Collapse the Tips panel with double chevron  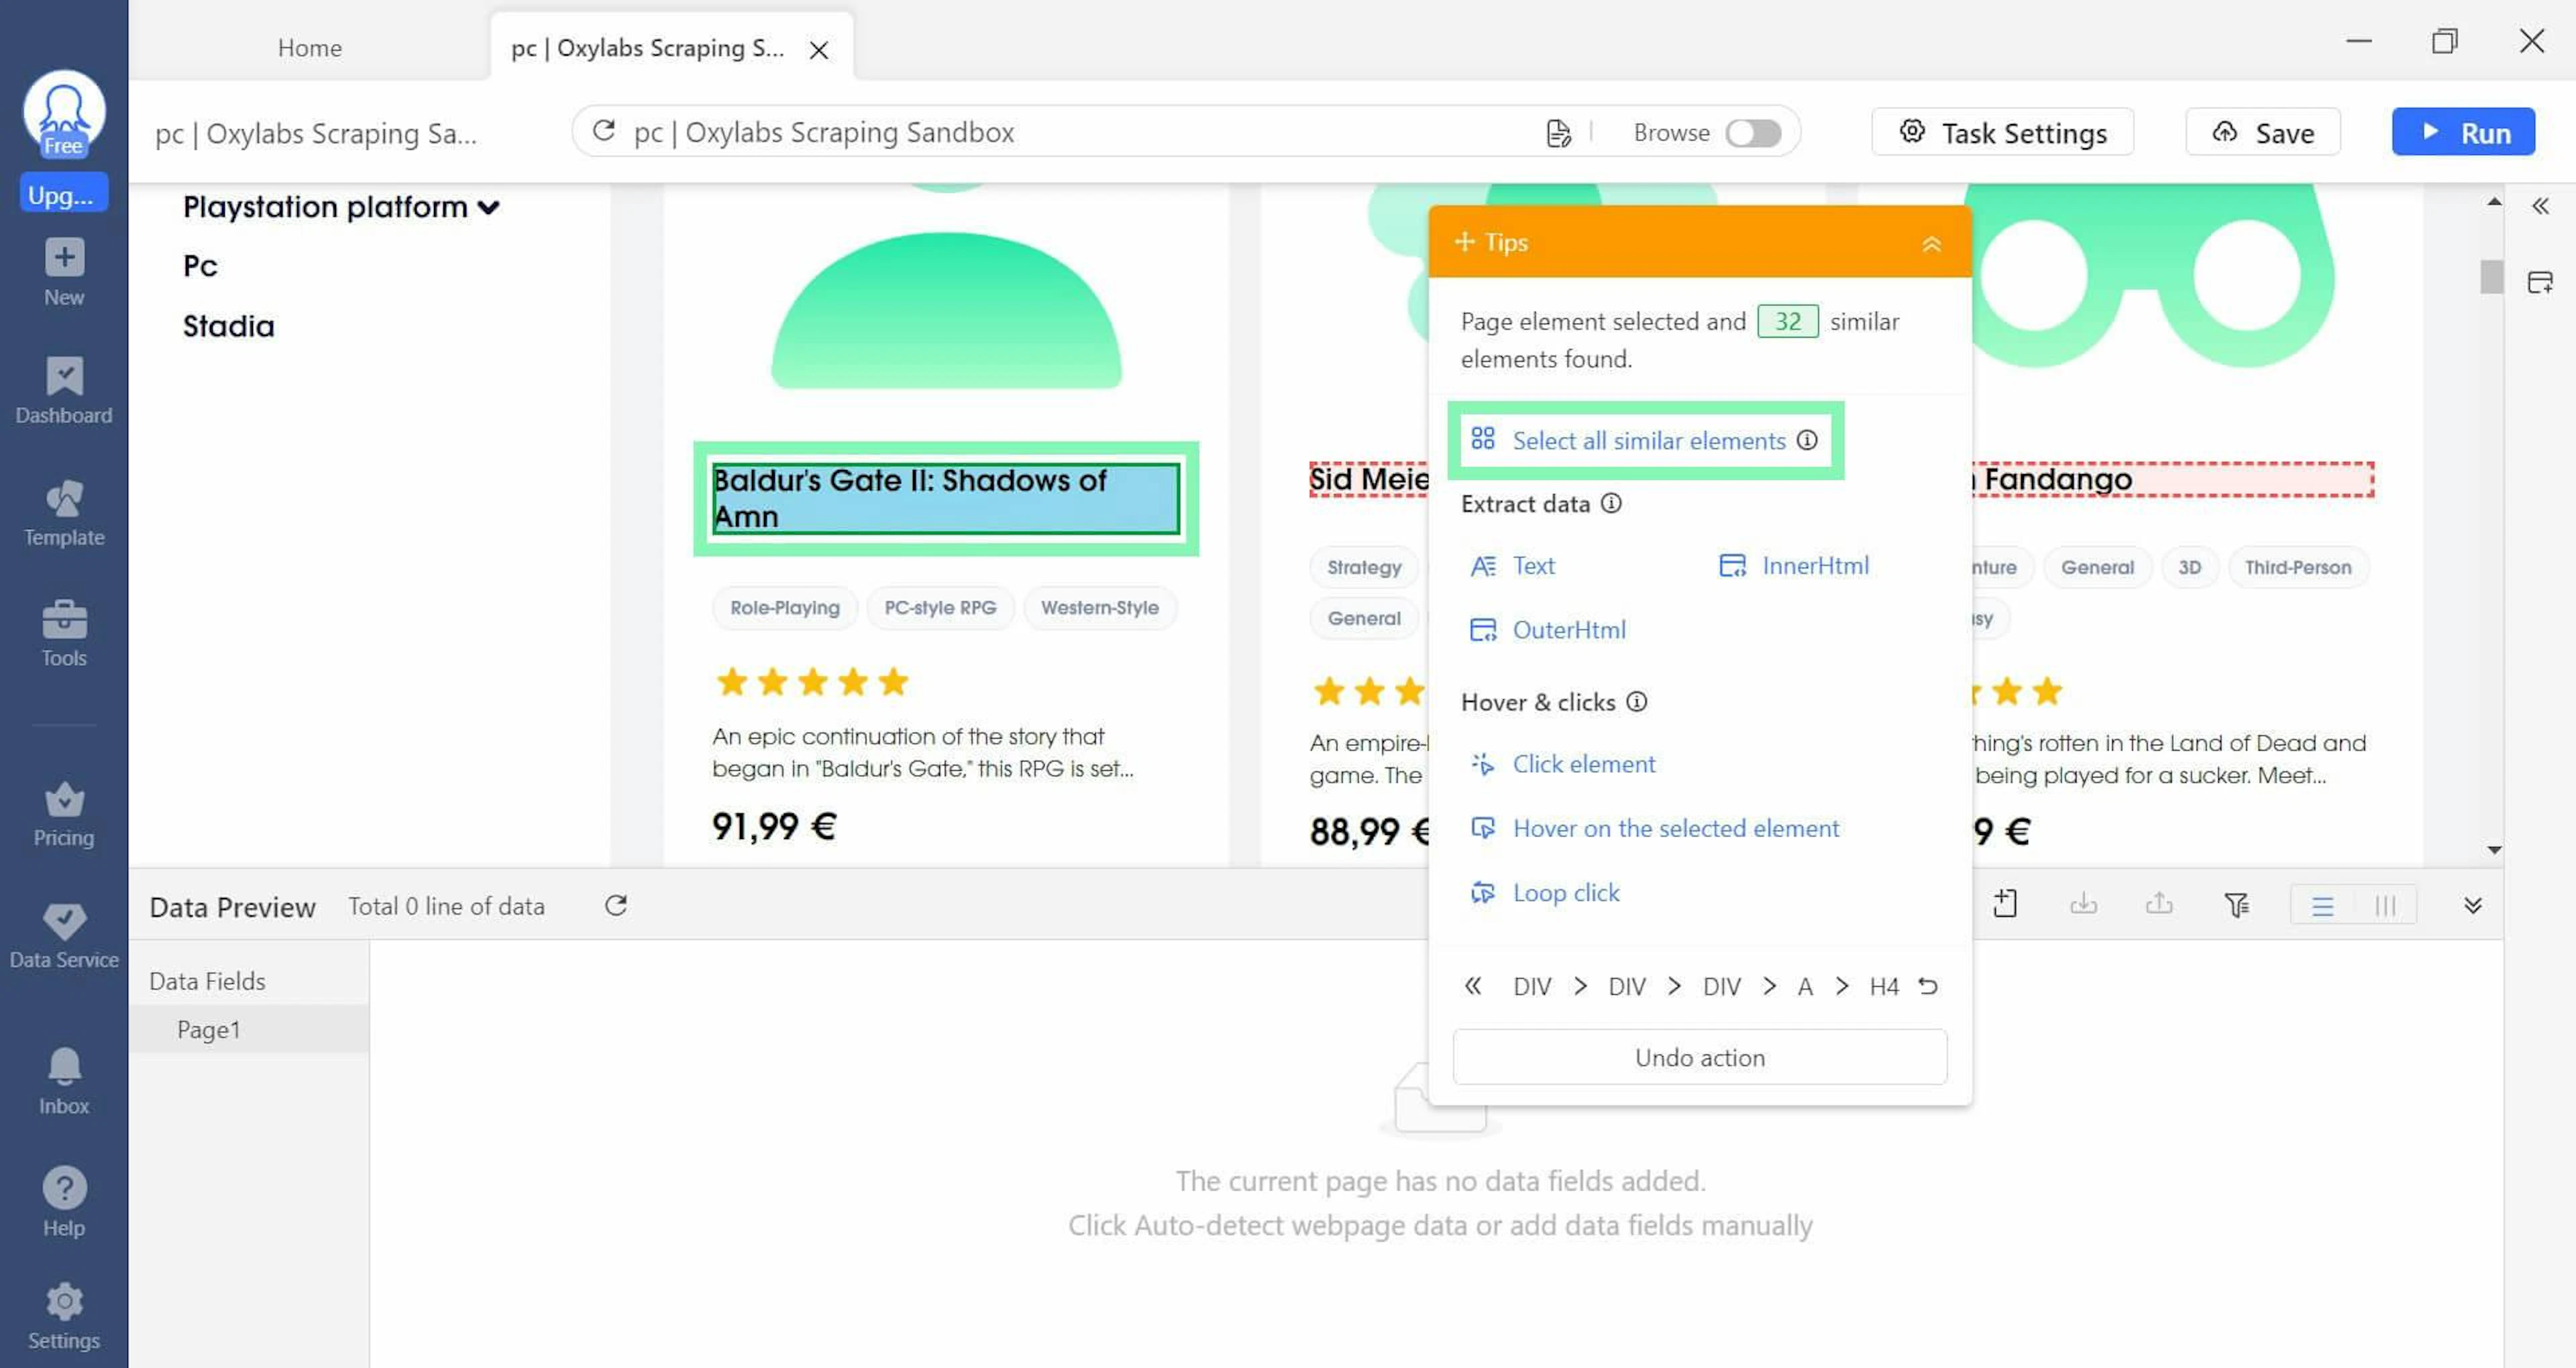point(1932,243)
